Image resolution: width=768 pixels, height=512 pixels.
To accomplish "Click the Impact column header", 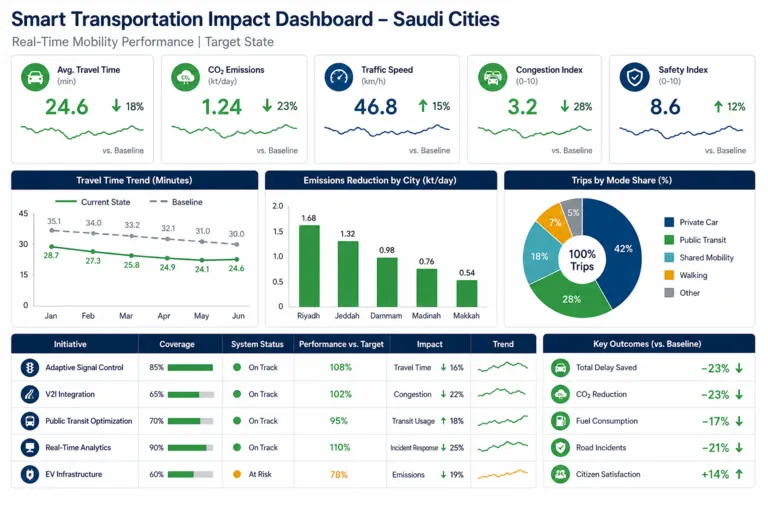I will click(430, 344).
